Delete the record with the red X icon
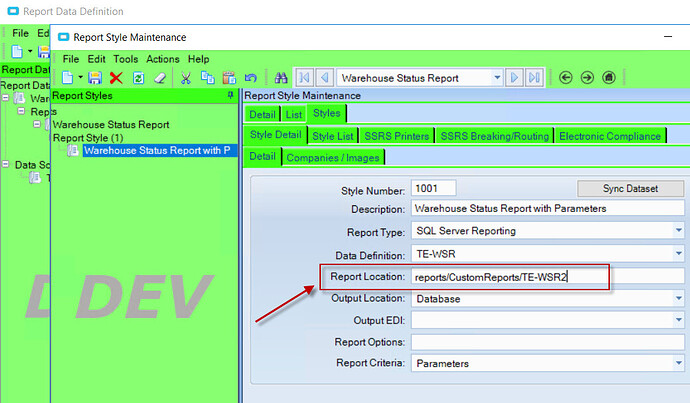690x403 pixels. click(x=116, y=78)
